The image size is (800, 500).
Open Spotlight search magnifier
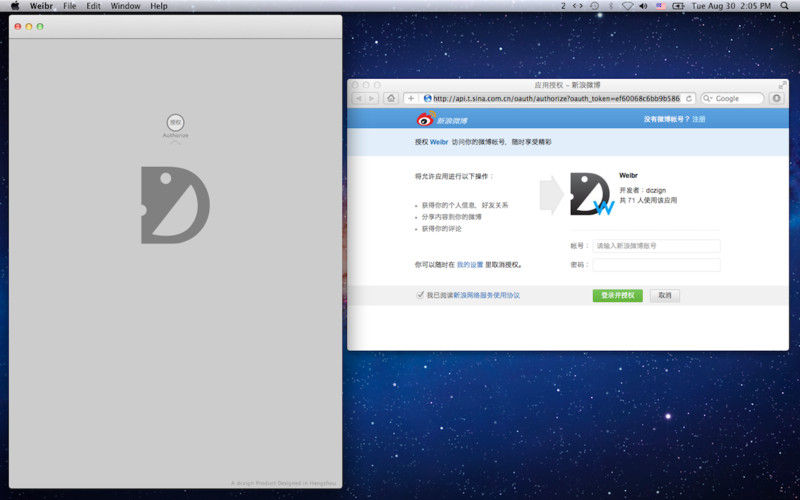click(x=784, y=6)
